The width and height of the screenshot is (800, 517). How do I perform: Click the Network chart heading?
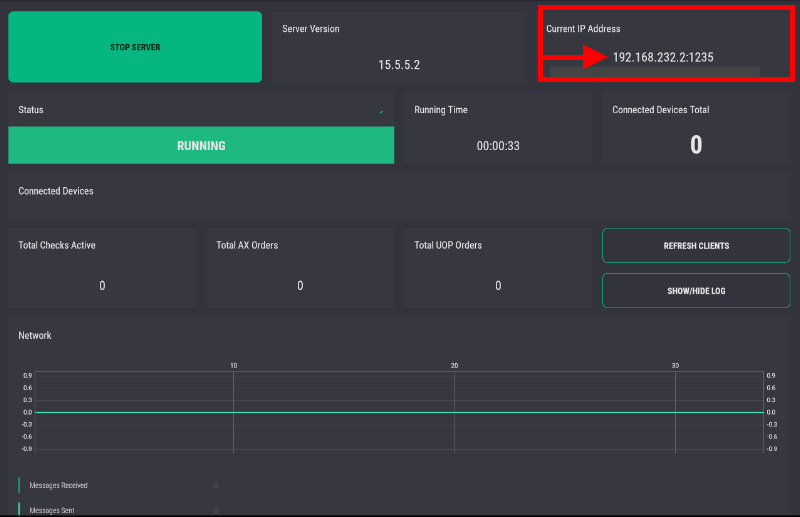tap(35, 336)
